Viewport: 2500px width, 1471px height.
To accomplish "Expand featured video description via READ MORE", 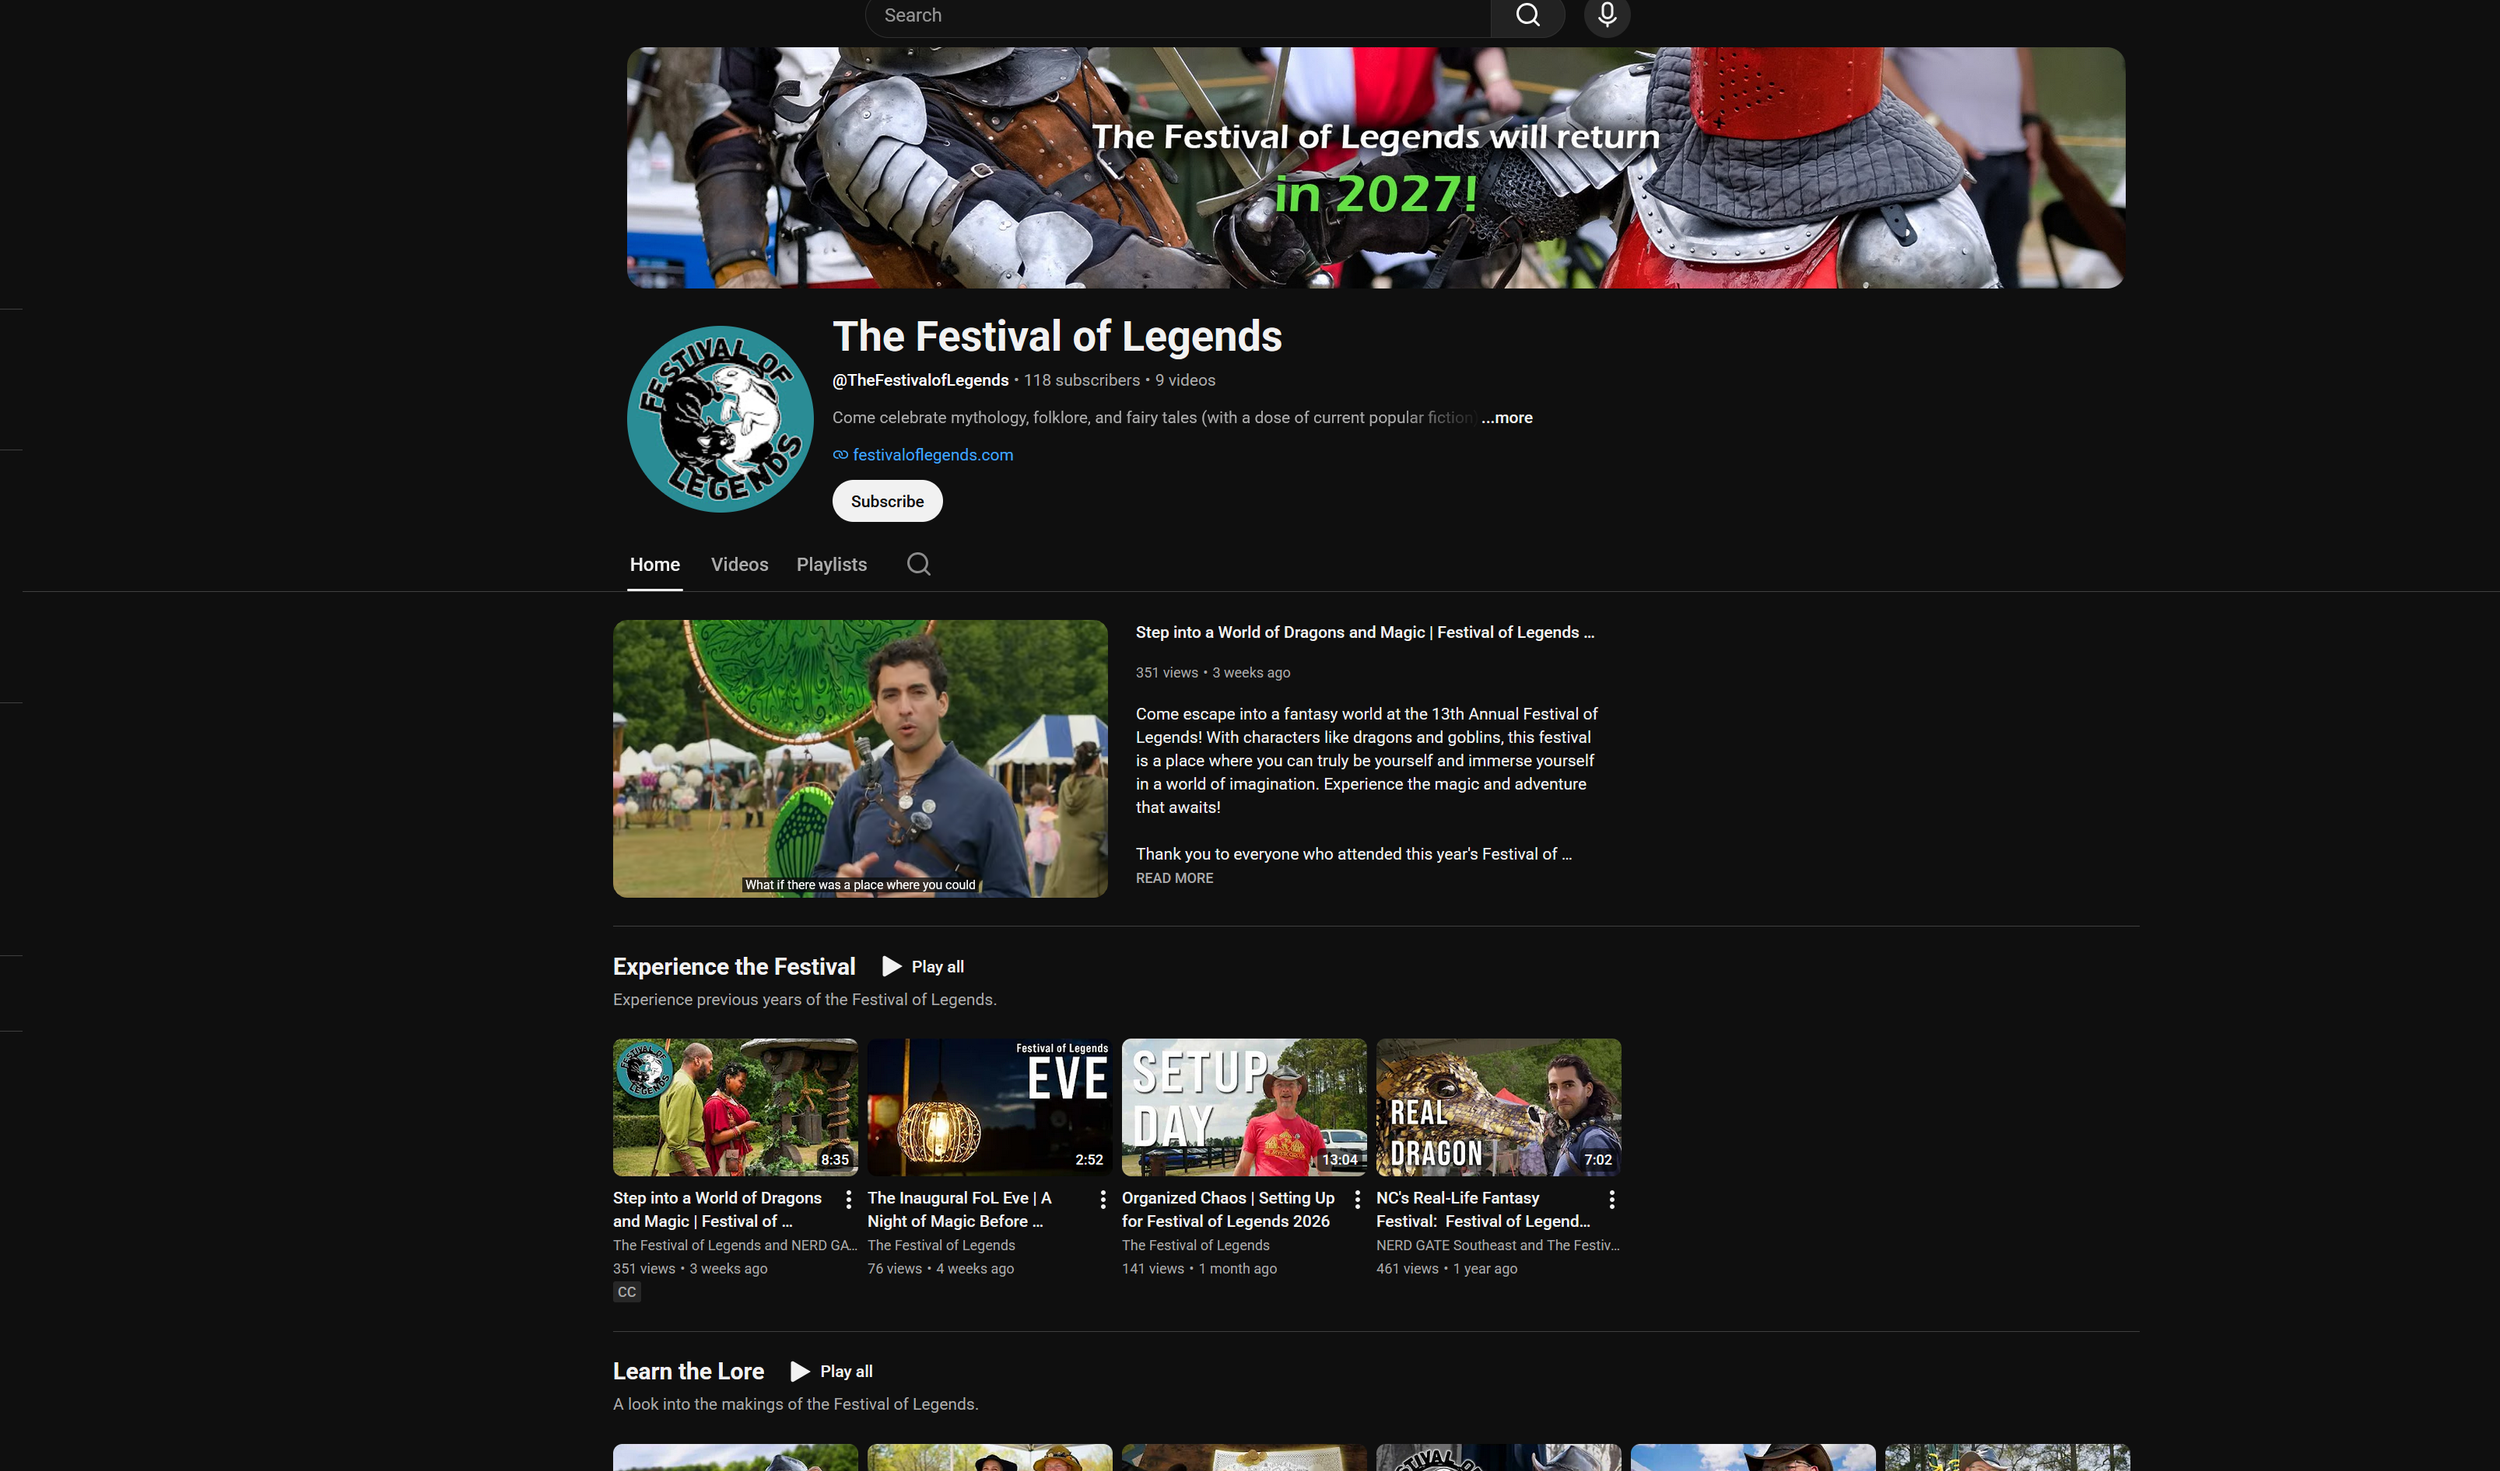I will pyautogui.click(x=1174, y=878).
